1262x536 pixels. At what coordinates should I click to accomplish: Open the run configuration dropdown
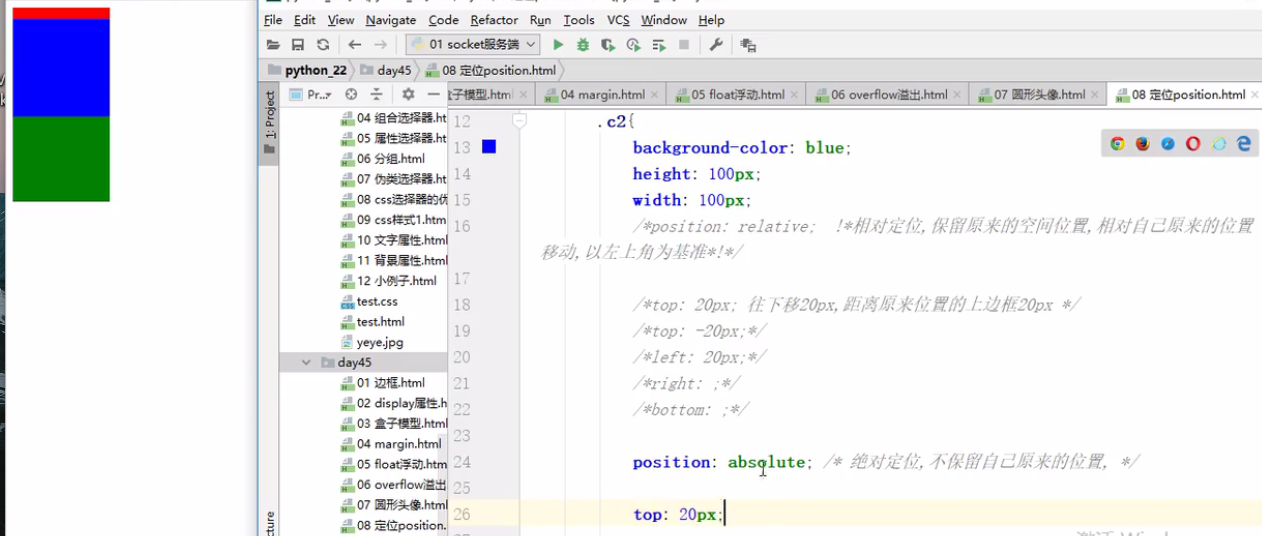pyautogui.click(x=473, y=45)
